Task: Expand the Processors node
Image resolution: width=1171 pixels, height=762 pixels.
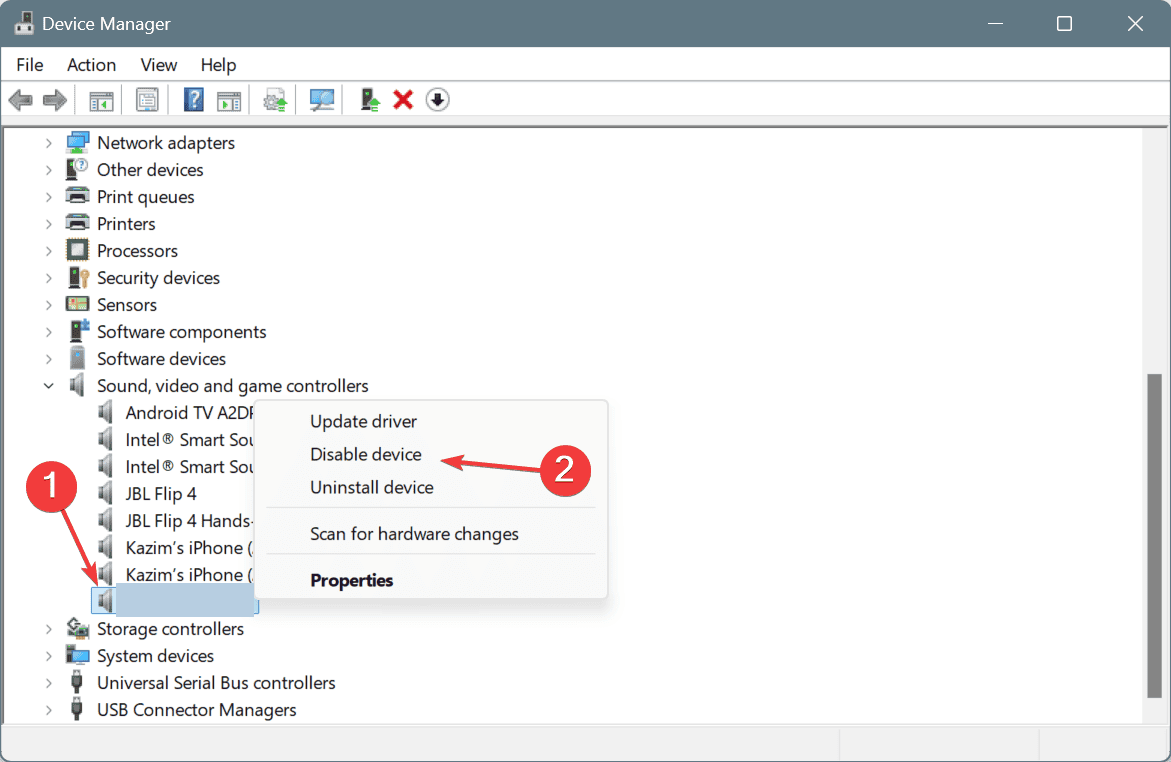Action: coord(49,250)
